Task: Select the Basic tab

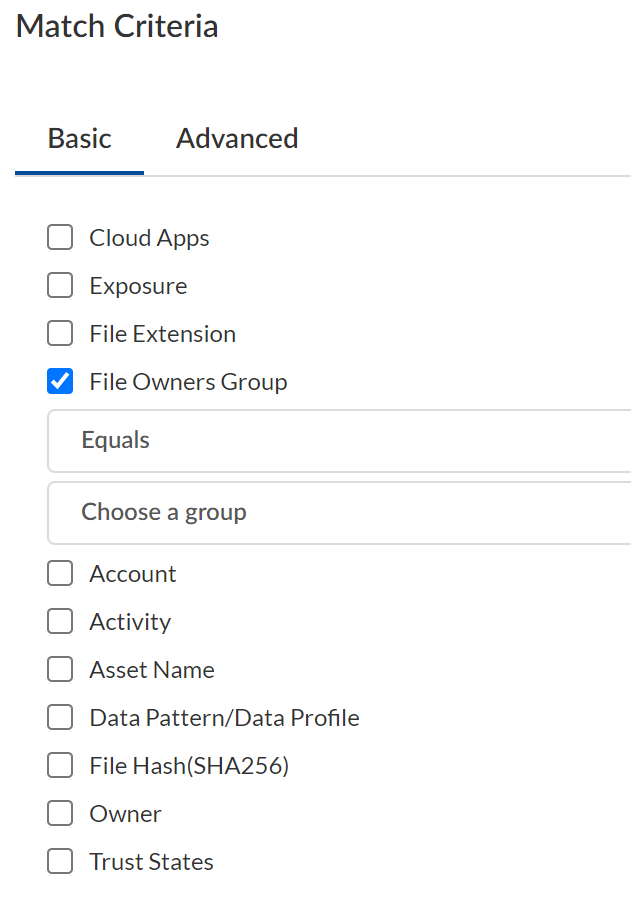Action: (x=80, y=138)
